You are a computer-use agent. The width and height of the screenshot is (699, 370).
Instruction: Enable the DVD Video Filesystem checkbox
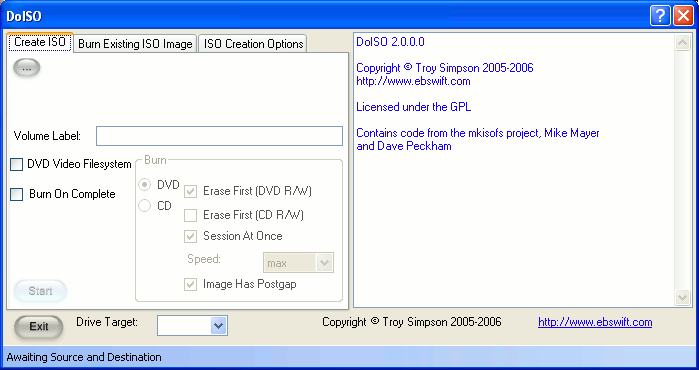tap(16, 164)
